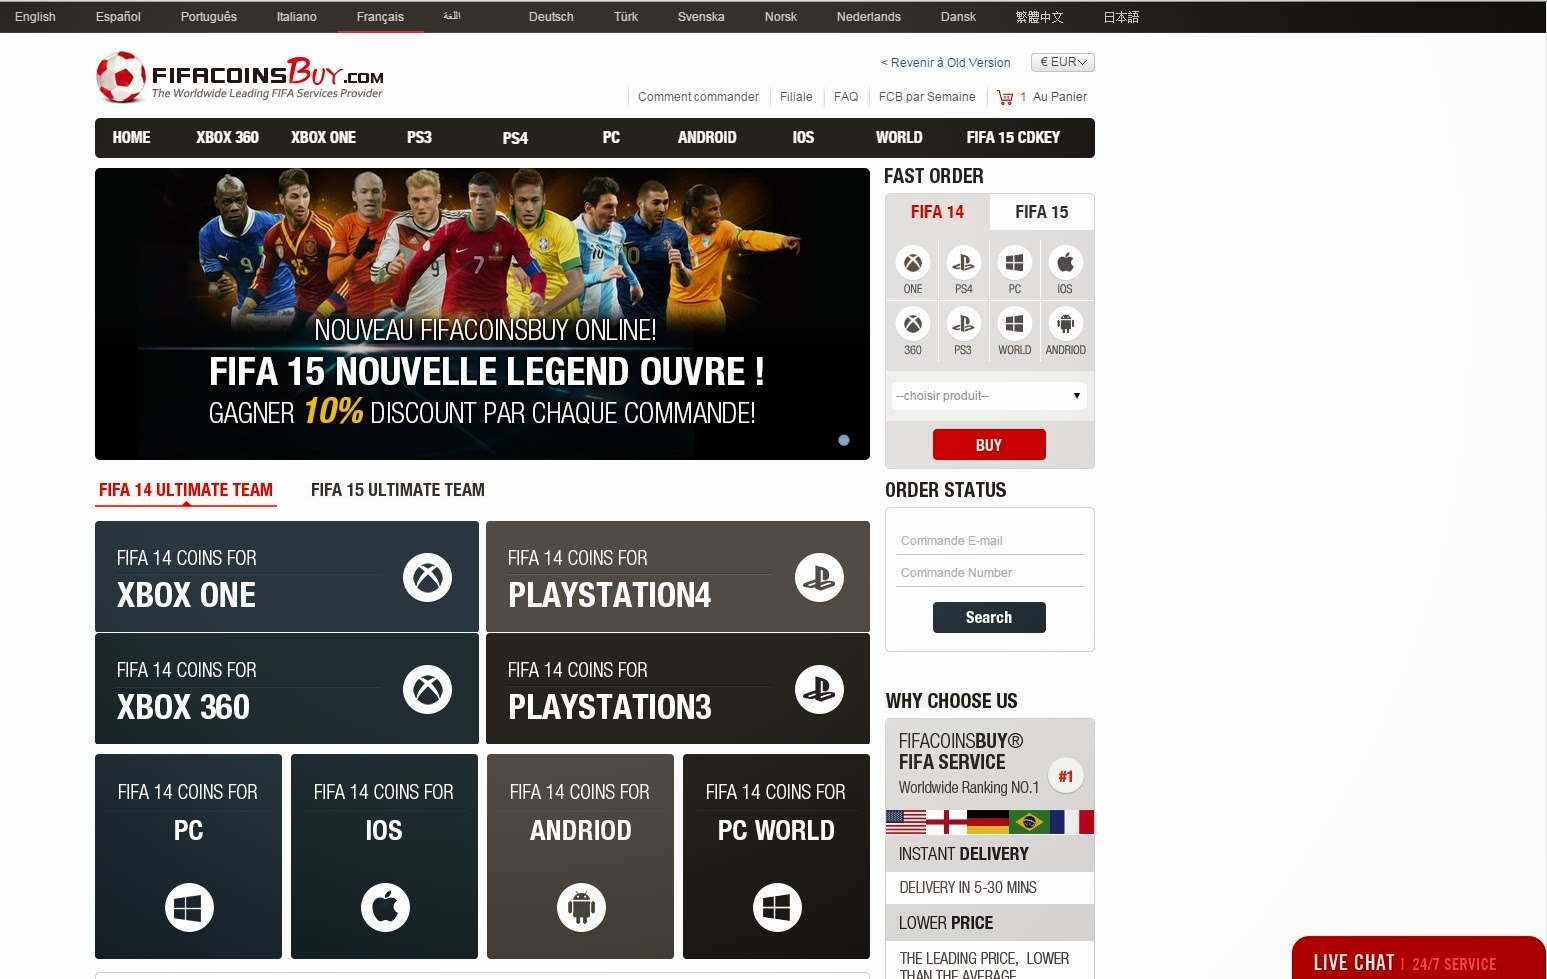This screenshot has width=1547, height=979.
Task: Click the Commande E-mail input field
Action: [x=988, y=539]
